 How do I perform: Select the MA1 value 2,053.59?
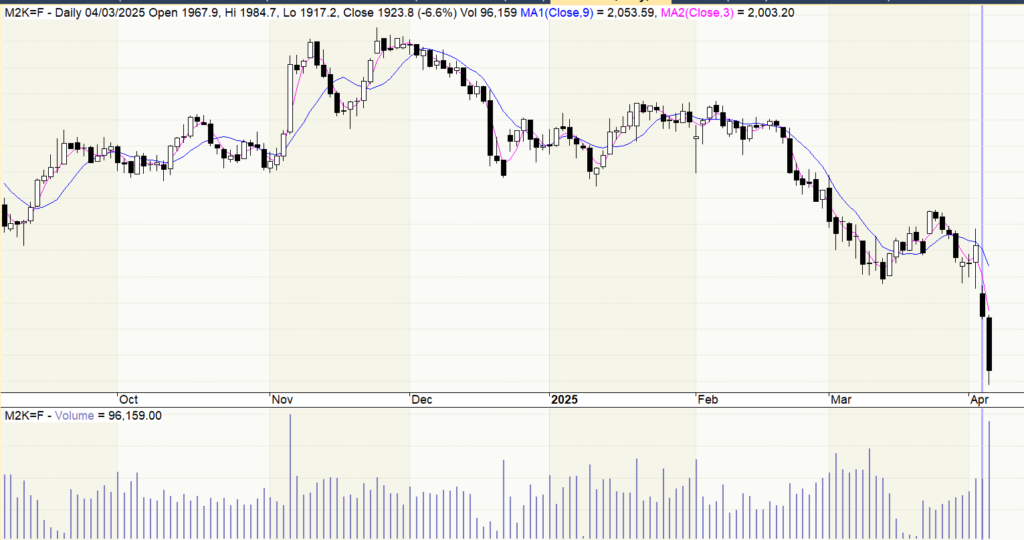pyautogui.click(x=631, y=12)
